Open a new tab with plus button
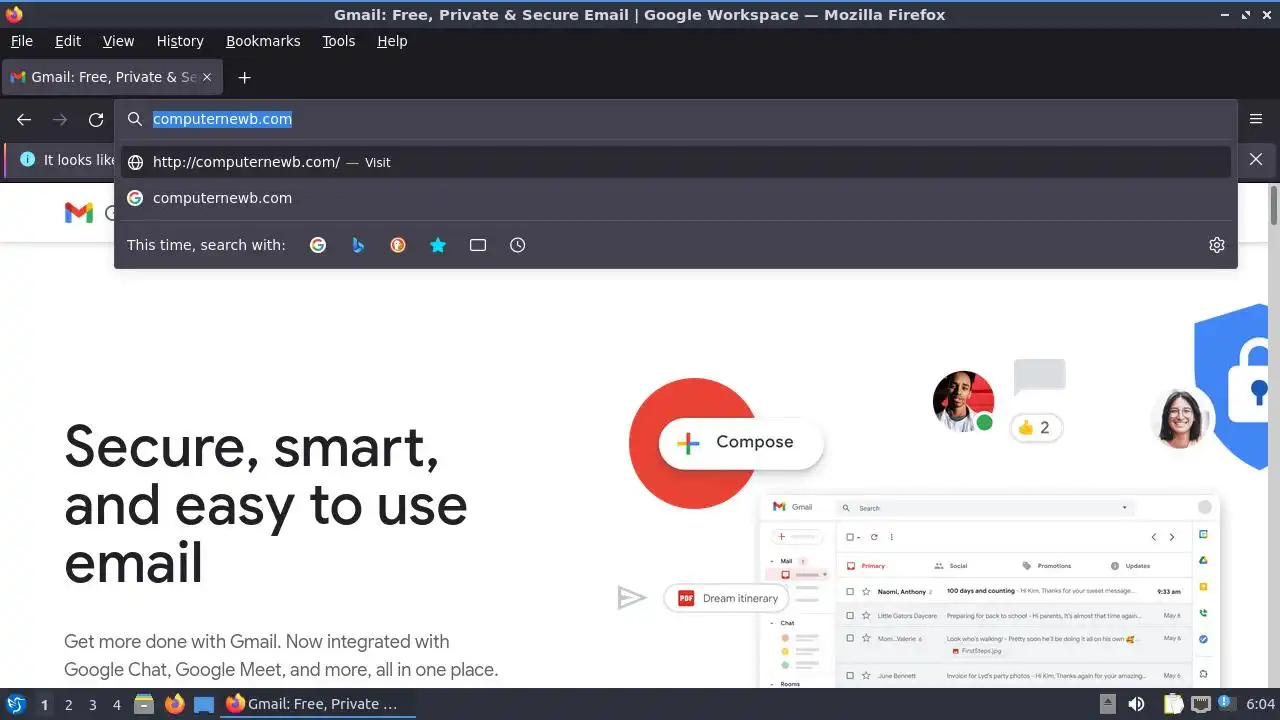1280x720 pixels. [x=244, y=77]
